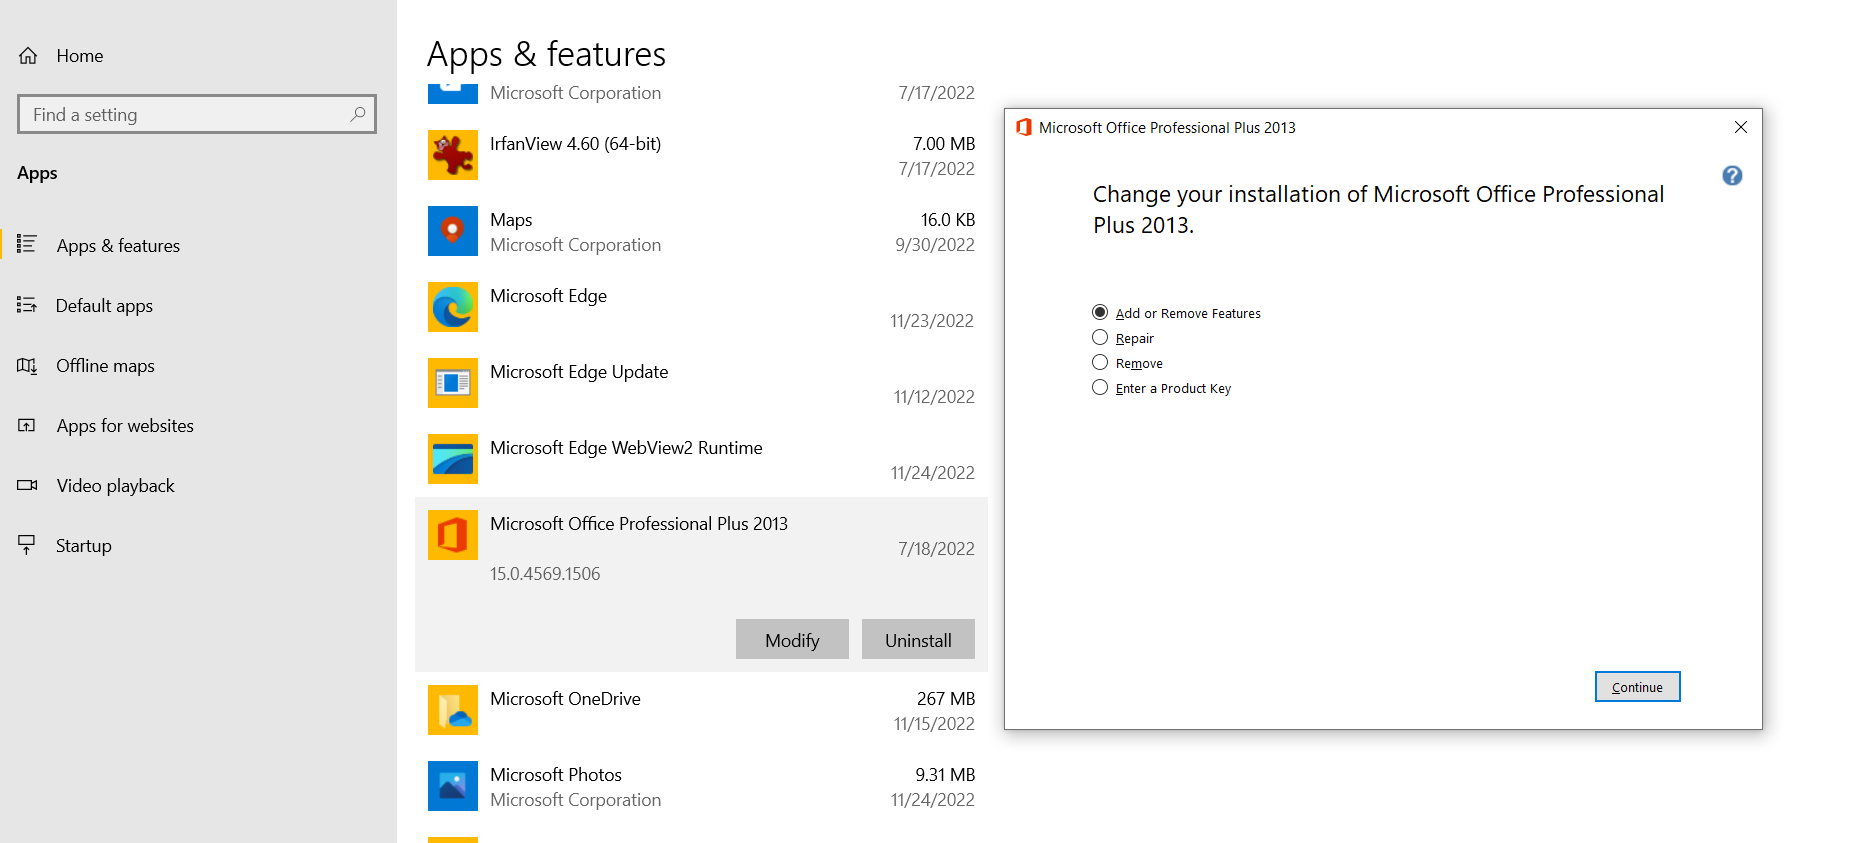The image size is (1876, 843).
Task: Click the Apps section header in the sidebar
Action: pyautogui.click(x=37, y=173)
